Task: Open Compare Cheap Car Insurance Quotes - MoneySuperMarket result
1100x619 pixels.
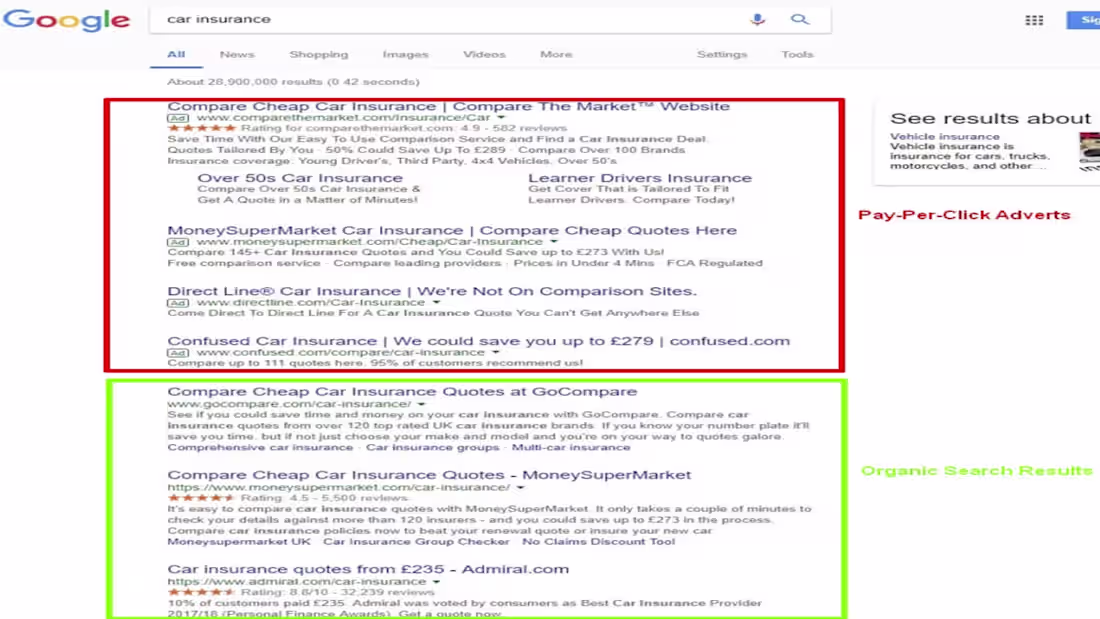Action: tap(429, 475)
